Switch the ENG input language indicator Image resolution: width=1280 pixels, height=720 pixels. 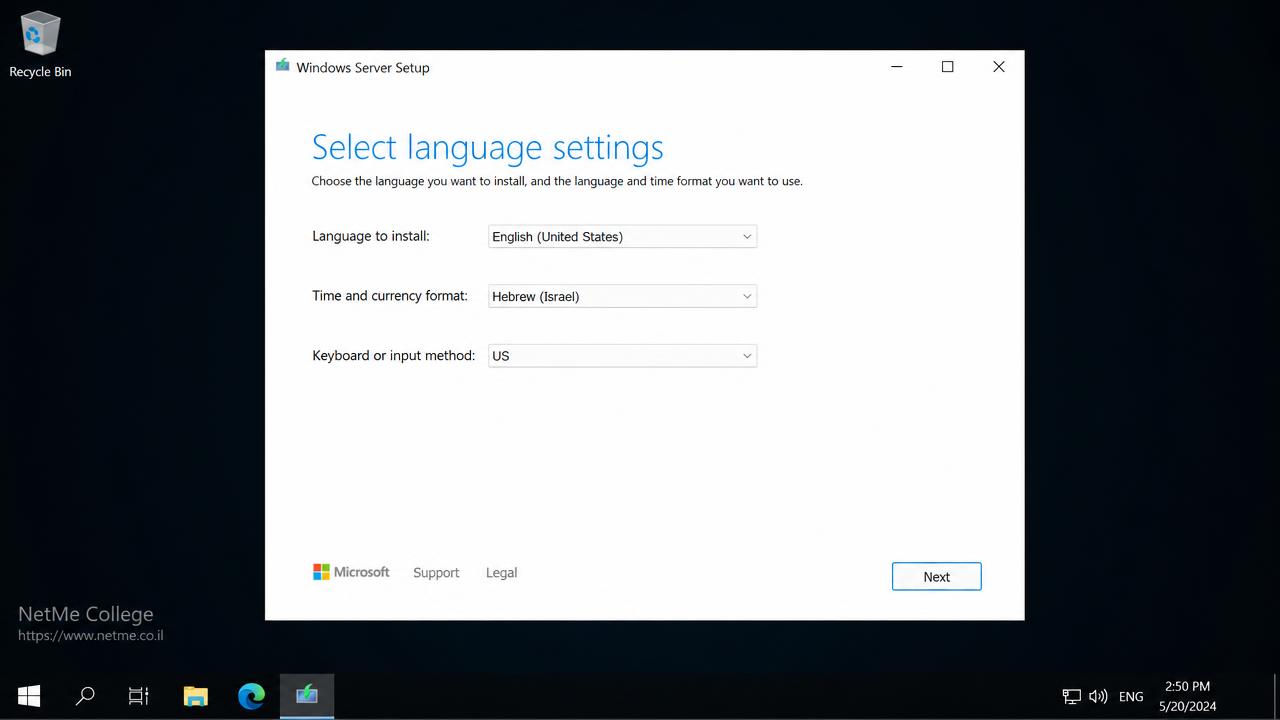pos(1131,696)
